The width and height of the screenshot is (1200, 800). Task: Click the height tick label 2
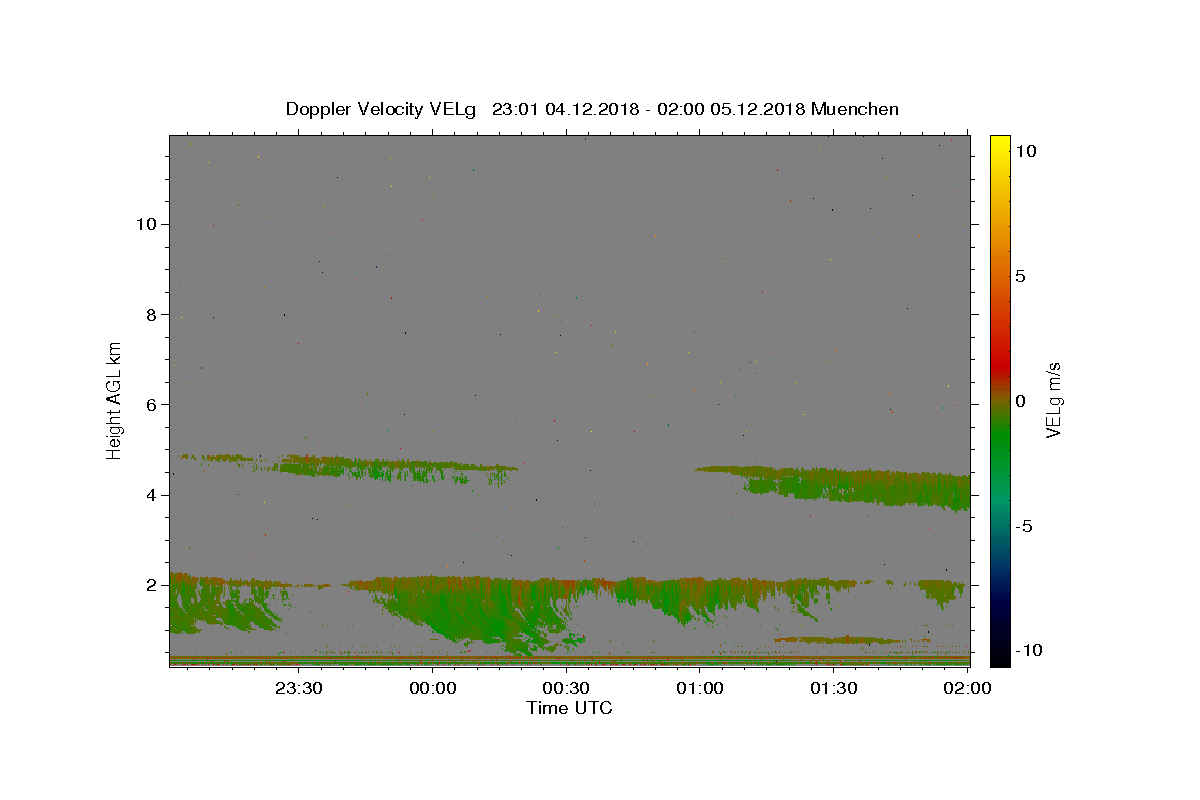pyautogui.click(x=152, y=586)
